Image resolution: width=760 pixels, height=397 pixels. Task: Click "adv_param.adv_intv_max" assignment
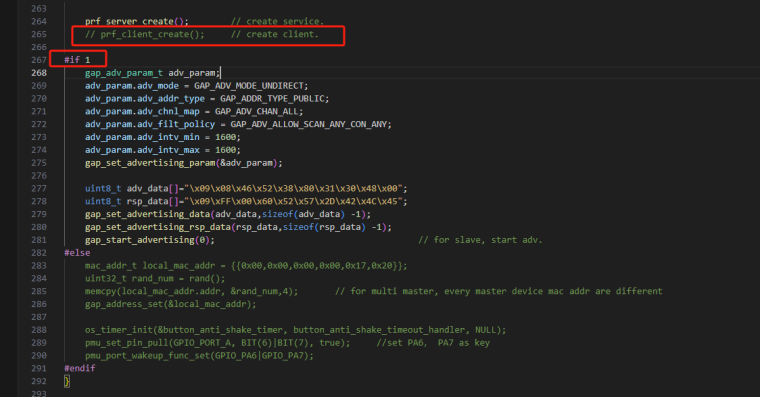click(x=162, y=150)
